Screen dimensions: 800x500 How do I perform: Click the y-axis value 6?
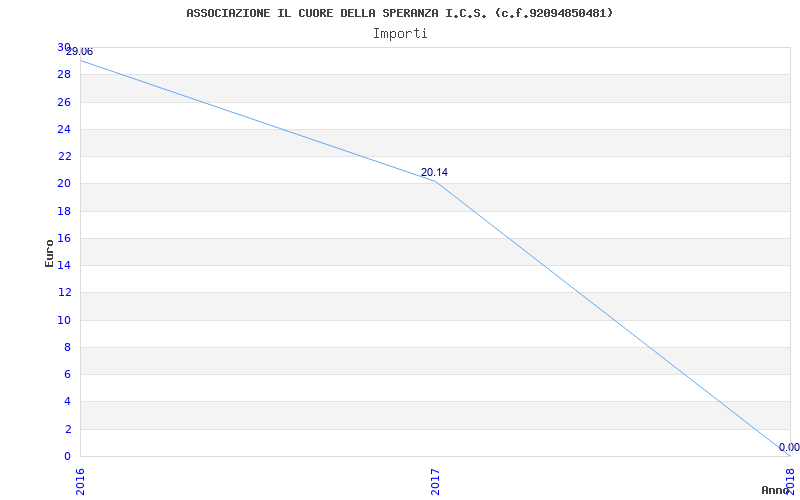coord(68,374)
